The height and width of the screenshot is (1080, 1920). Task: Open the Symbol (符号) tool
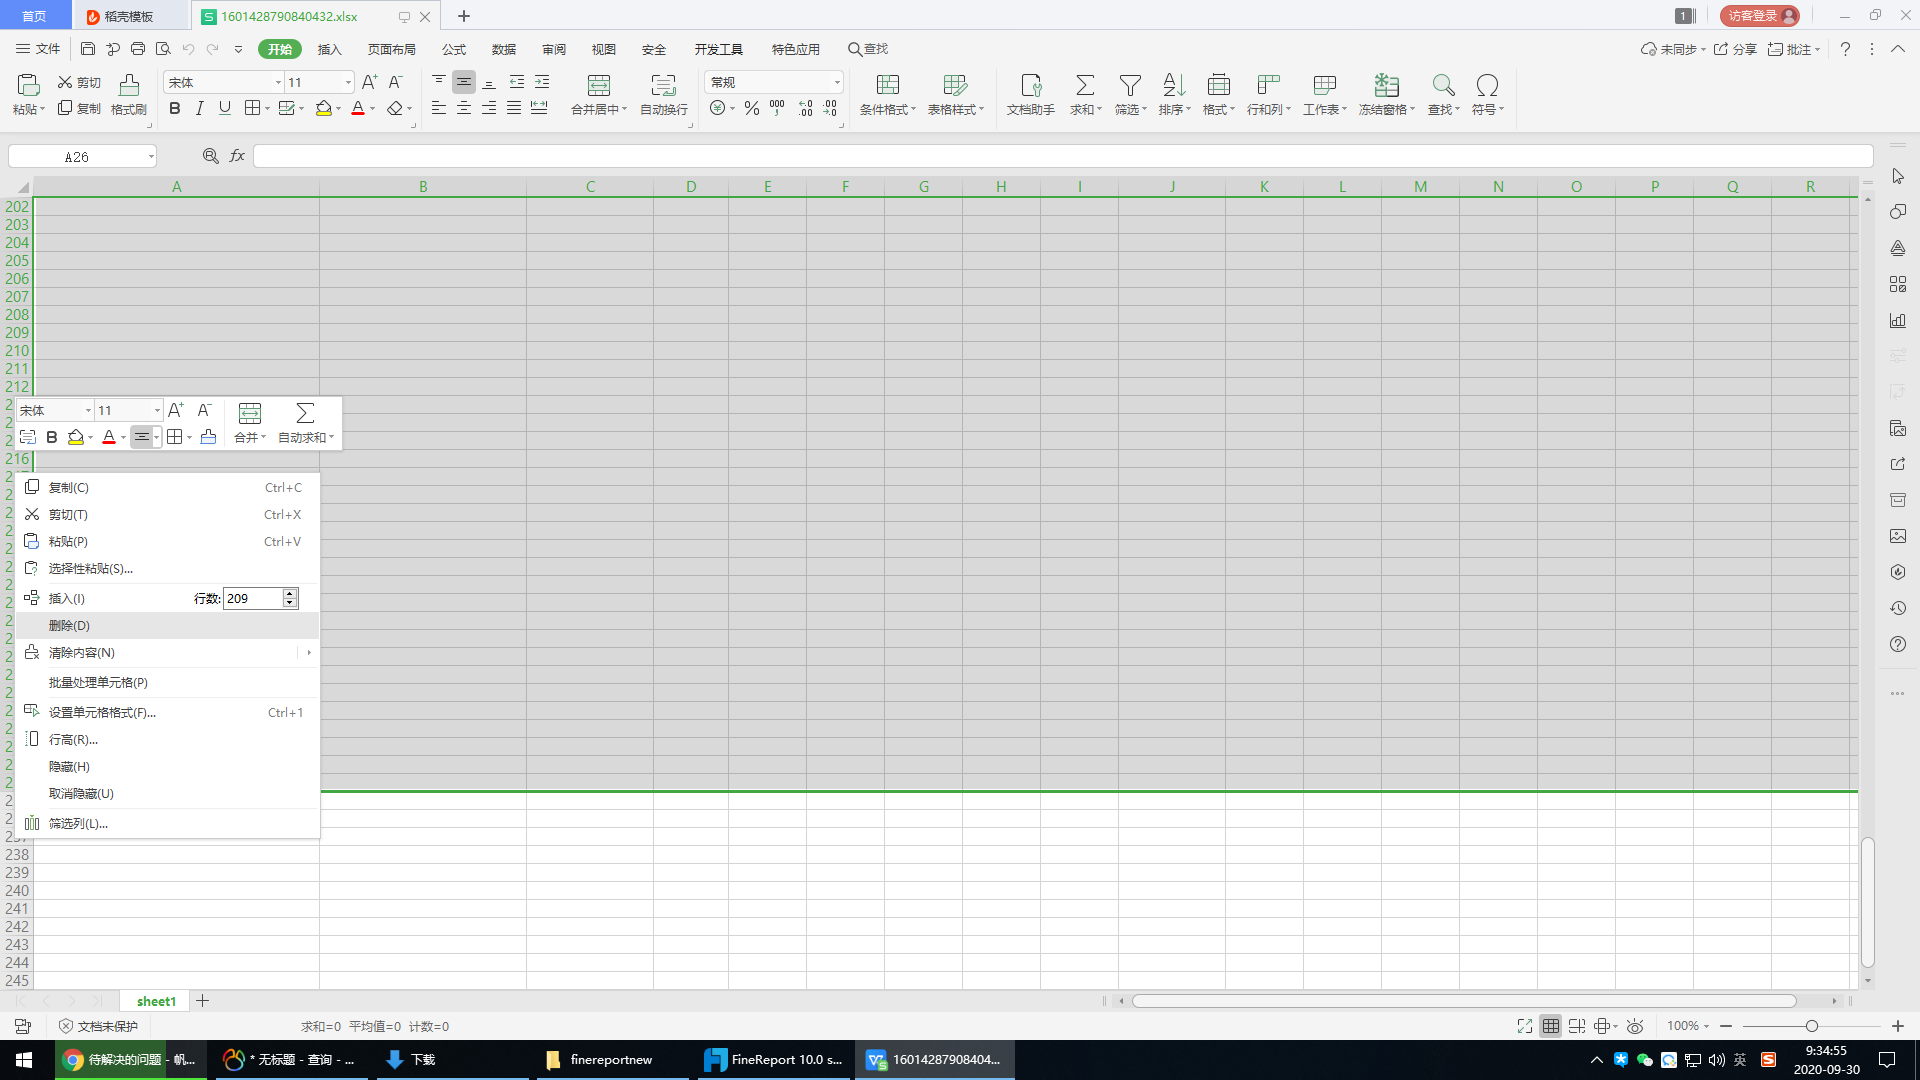[1487, 94]
